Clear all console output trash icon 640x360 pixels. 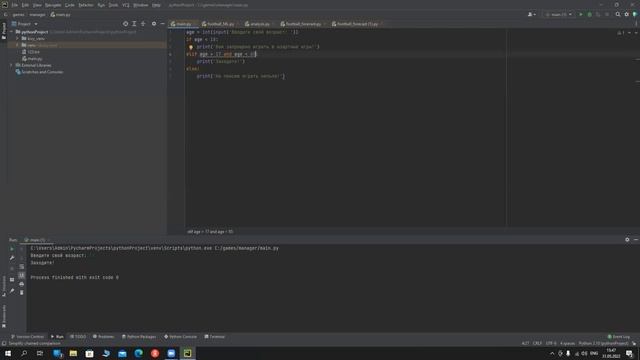22,293
